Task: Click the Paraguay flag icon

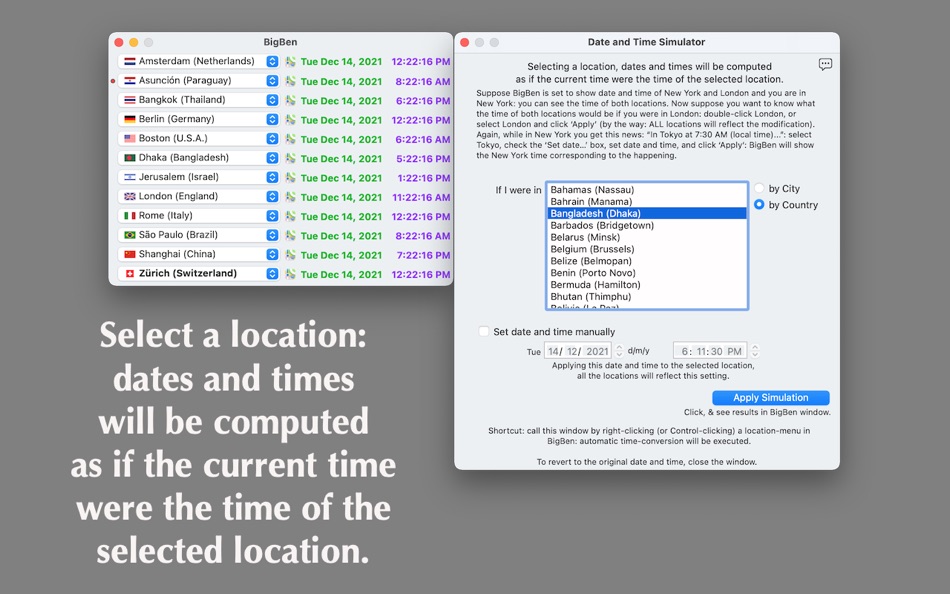Action: click(x=130, y=81)
